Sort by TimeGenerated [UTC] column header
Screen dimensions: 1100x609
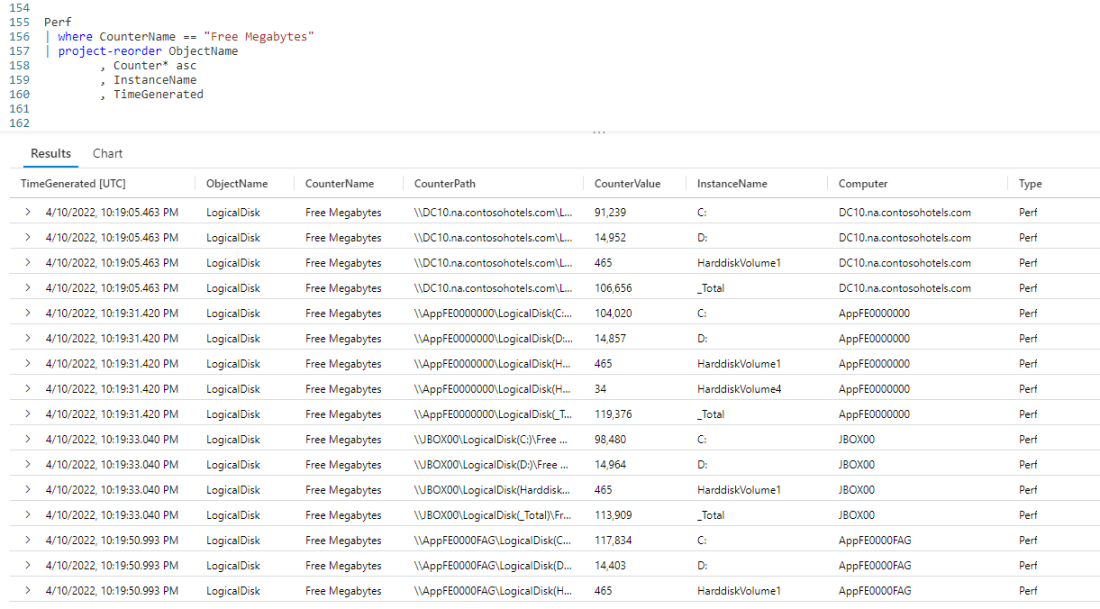click(x=73, y=184)
